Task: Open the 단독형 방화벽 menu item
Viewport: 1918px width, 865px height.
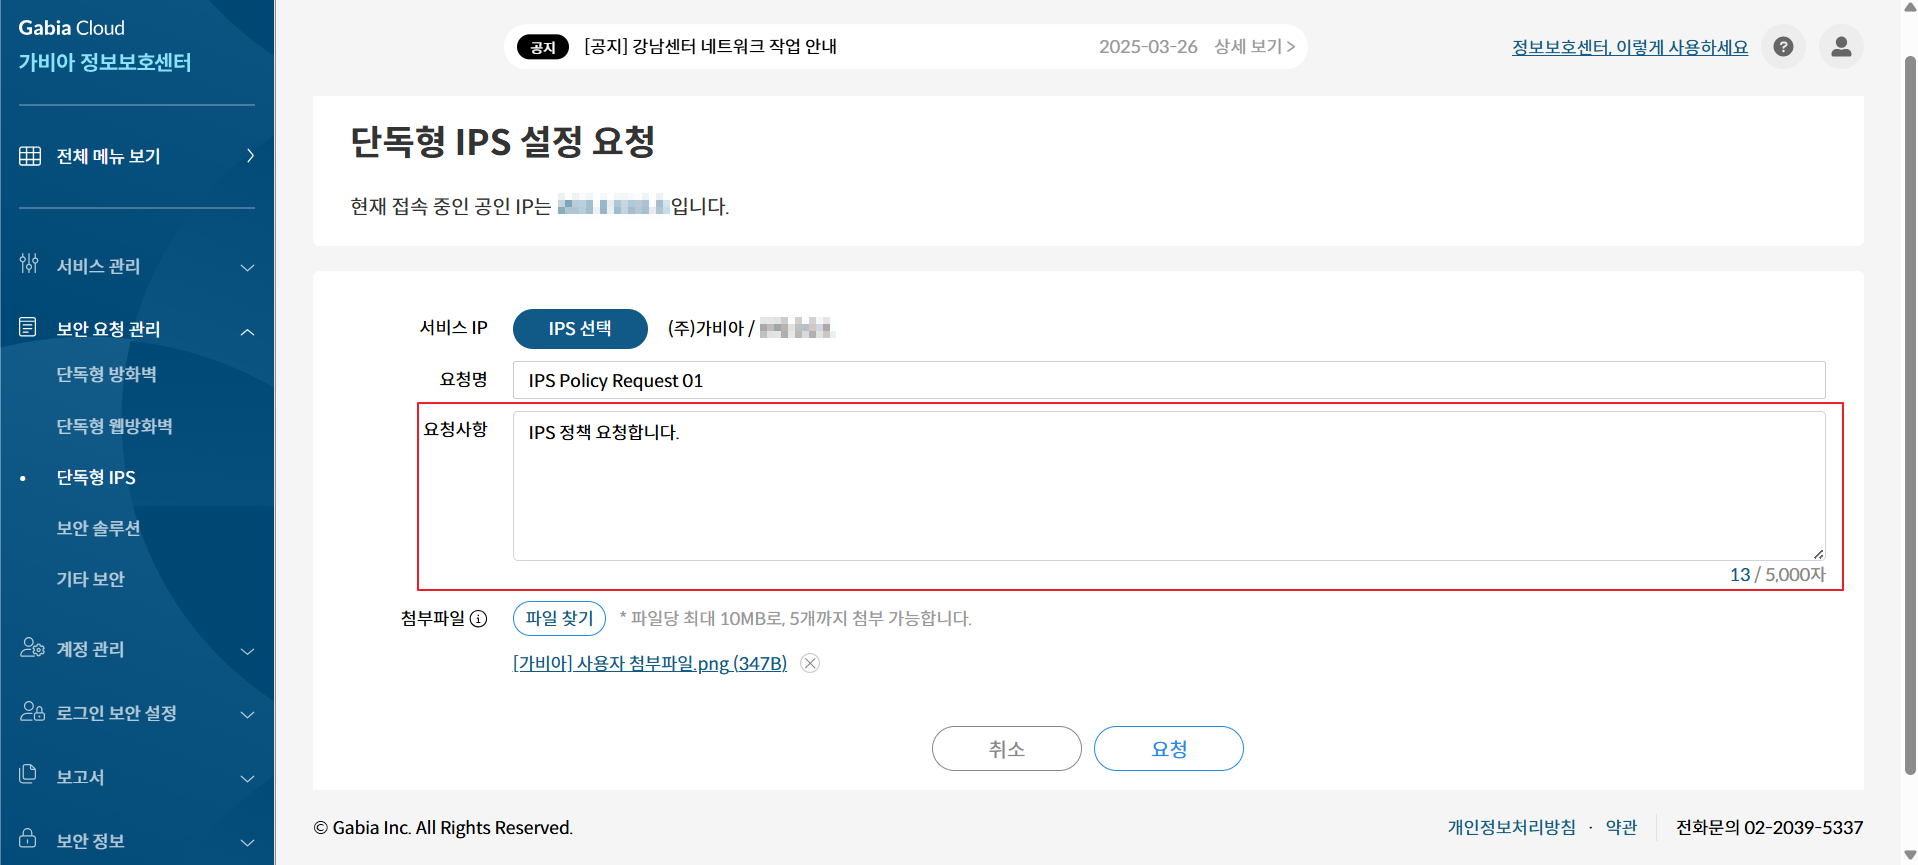Action: tap(106, 374)
